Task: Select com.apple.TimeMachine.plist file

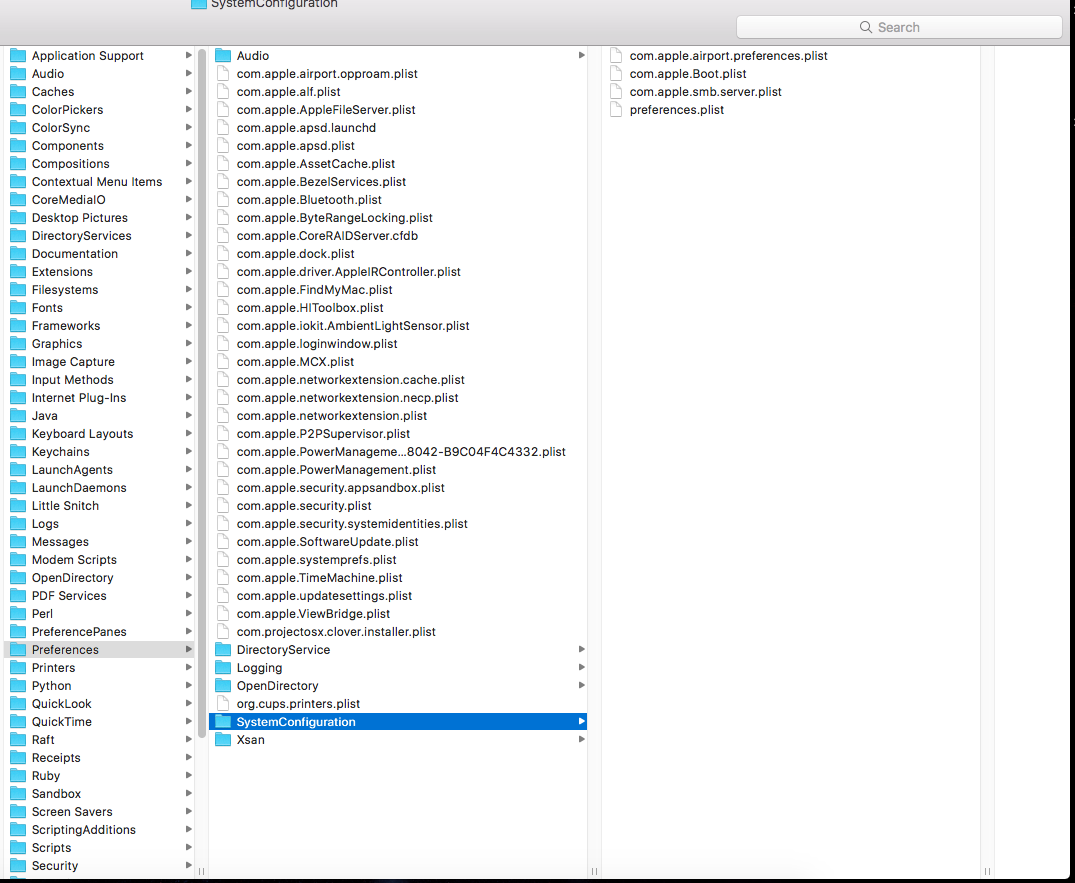Action: (319, 578)
